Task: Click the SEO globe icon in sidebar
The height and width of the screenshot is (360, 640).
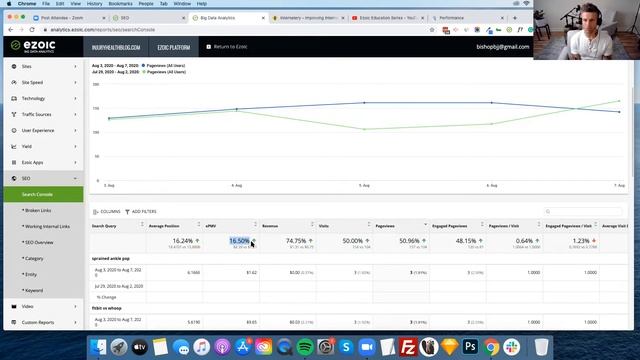Action: coord(14,178)
